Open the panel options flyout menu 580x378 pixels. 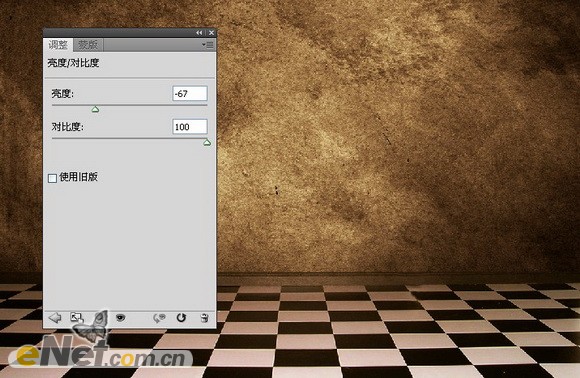point(208,45)
